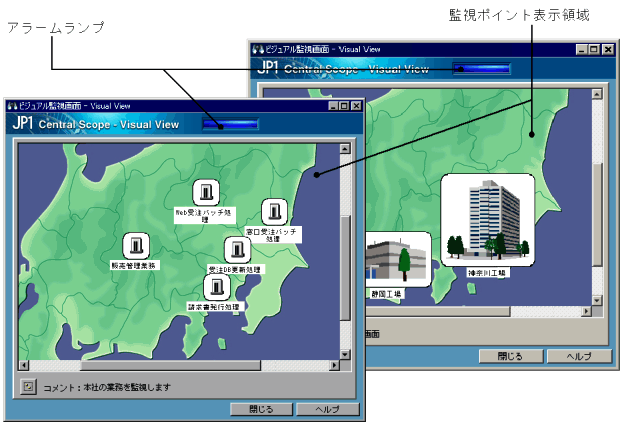The width and height of the screenshot is (622, 425).
Task: Click the back window title bar app icon
Action: click(x=258, y=50)
